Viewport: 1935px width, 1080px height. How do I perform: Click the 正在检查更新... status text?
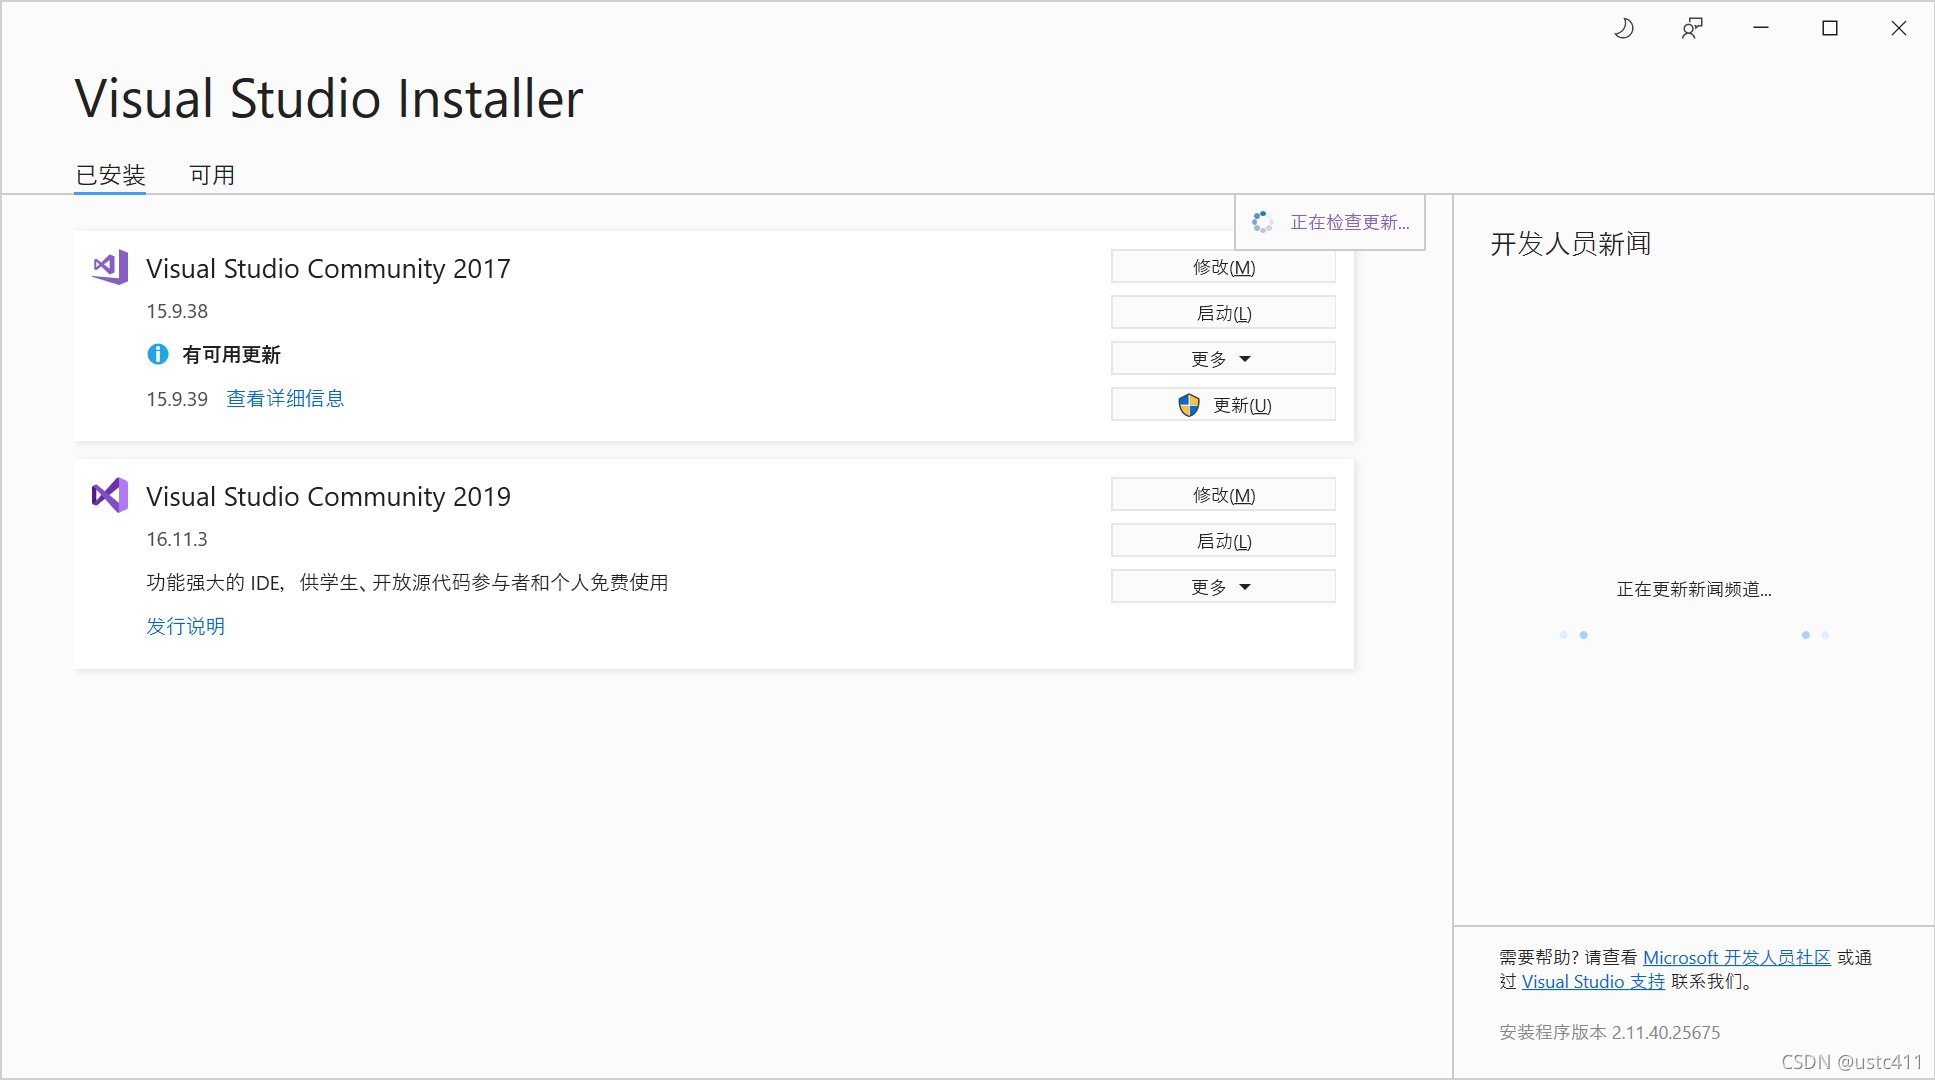[x=1350, y=222]
